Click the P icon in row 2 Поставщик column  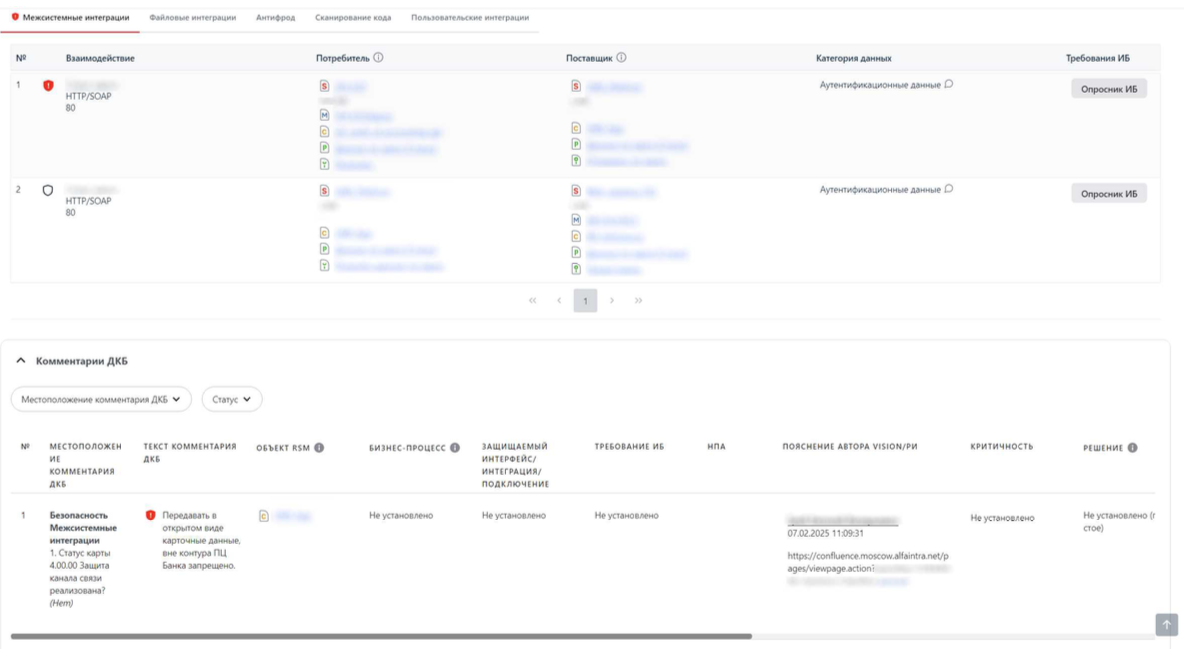click(x=575, y=252)
